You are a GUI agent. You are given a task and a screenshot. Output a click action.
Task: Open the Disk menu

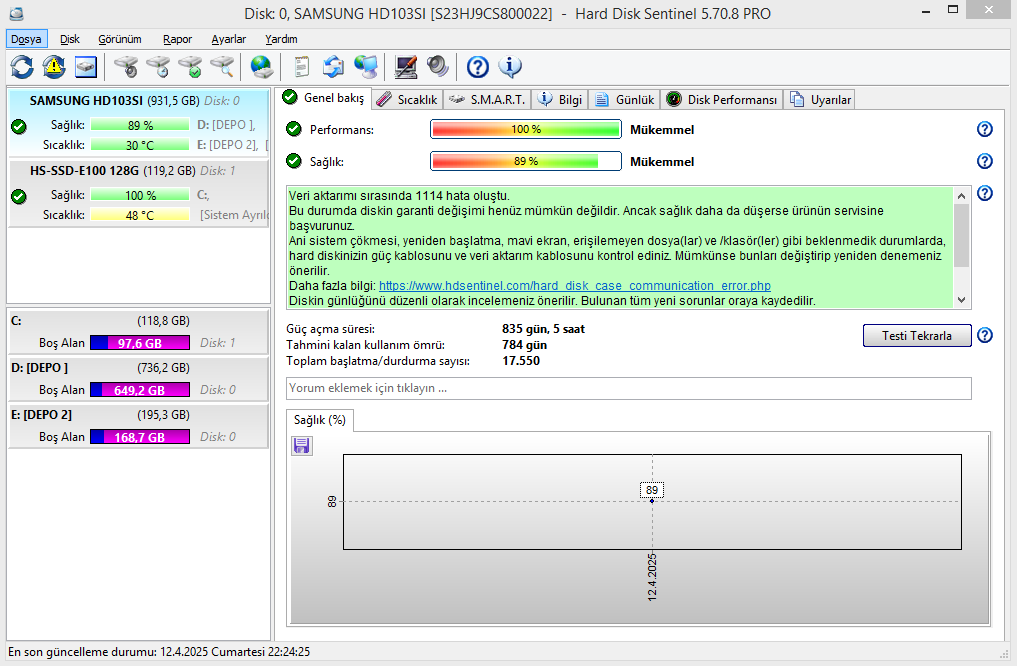click(70, 39)
